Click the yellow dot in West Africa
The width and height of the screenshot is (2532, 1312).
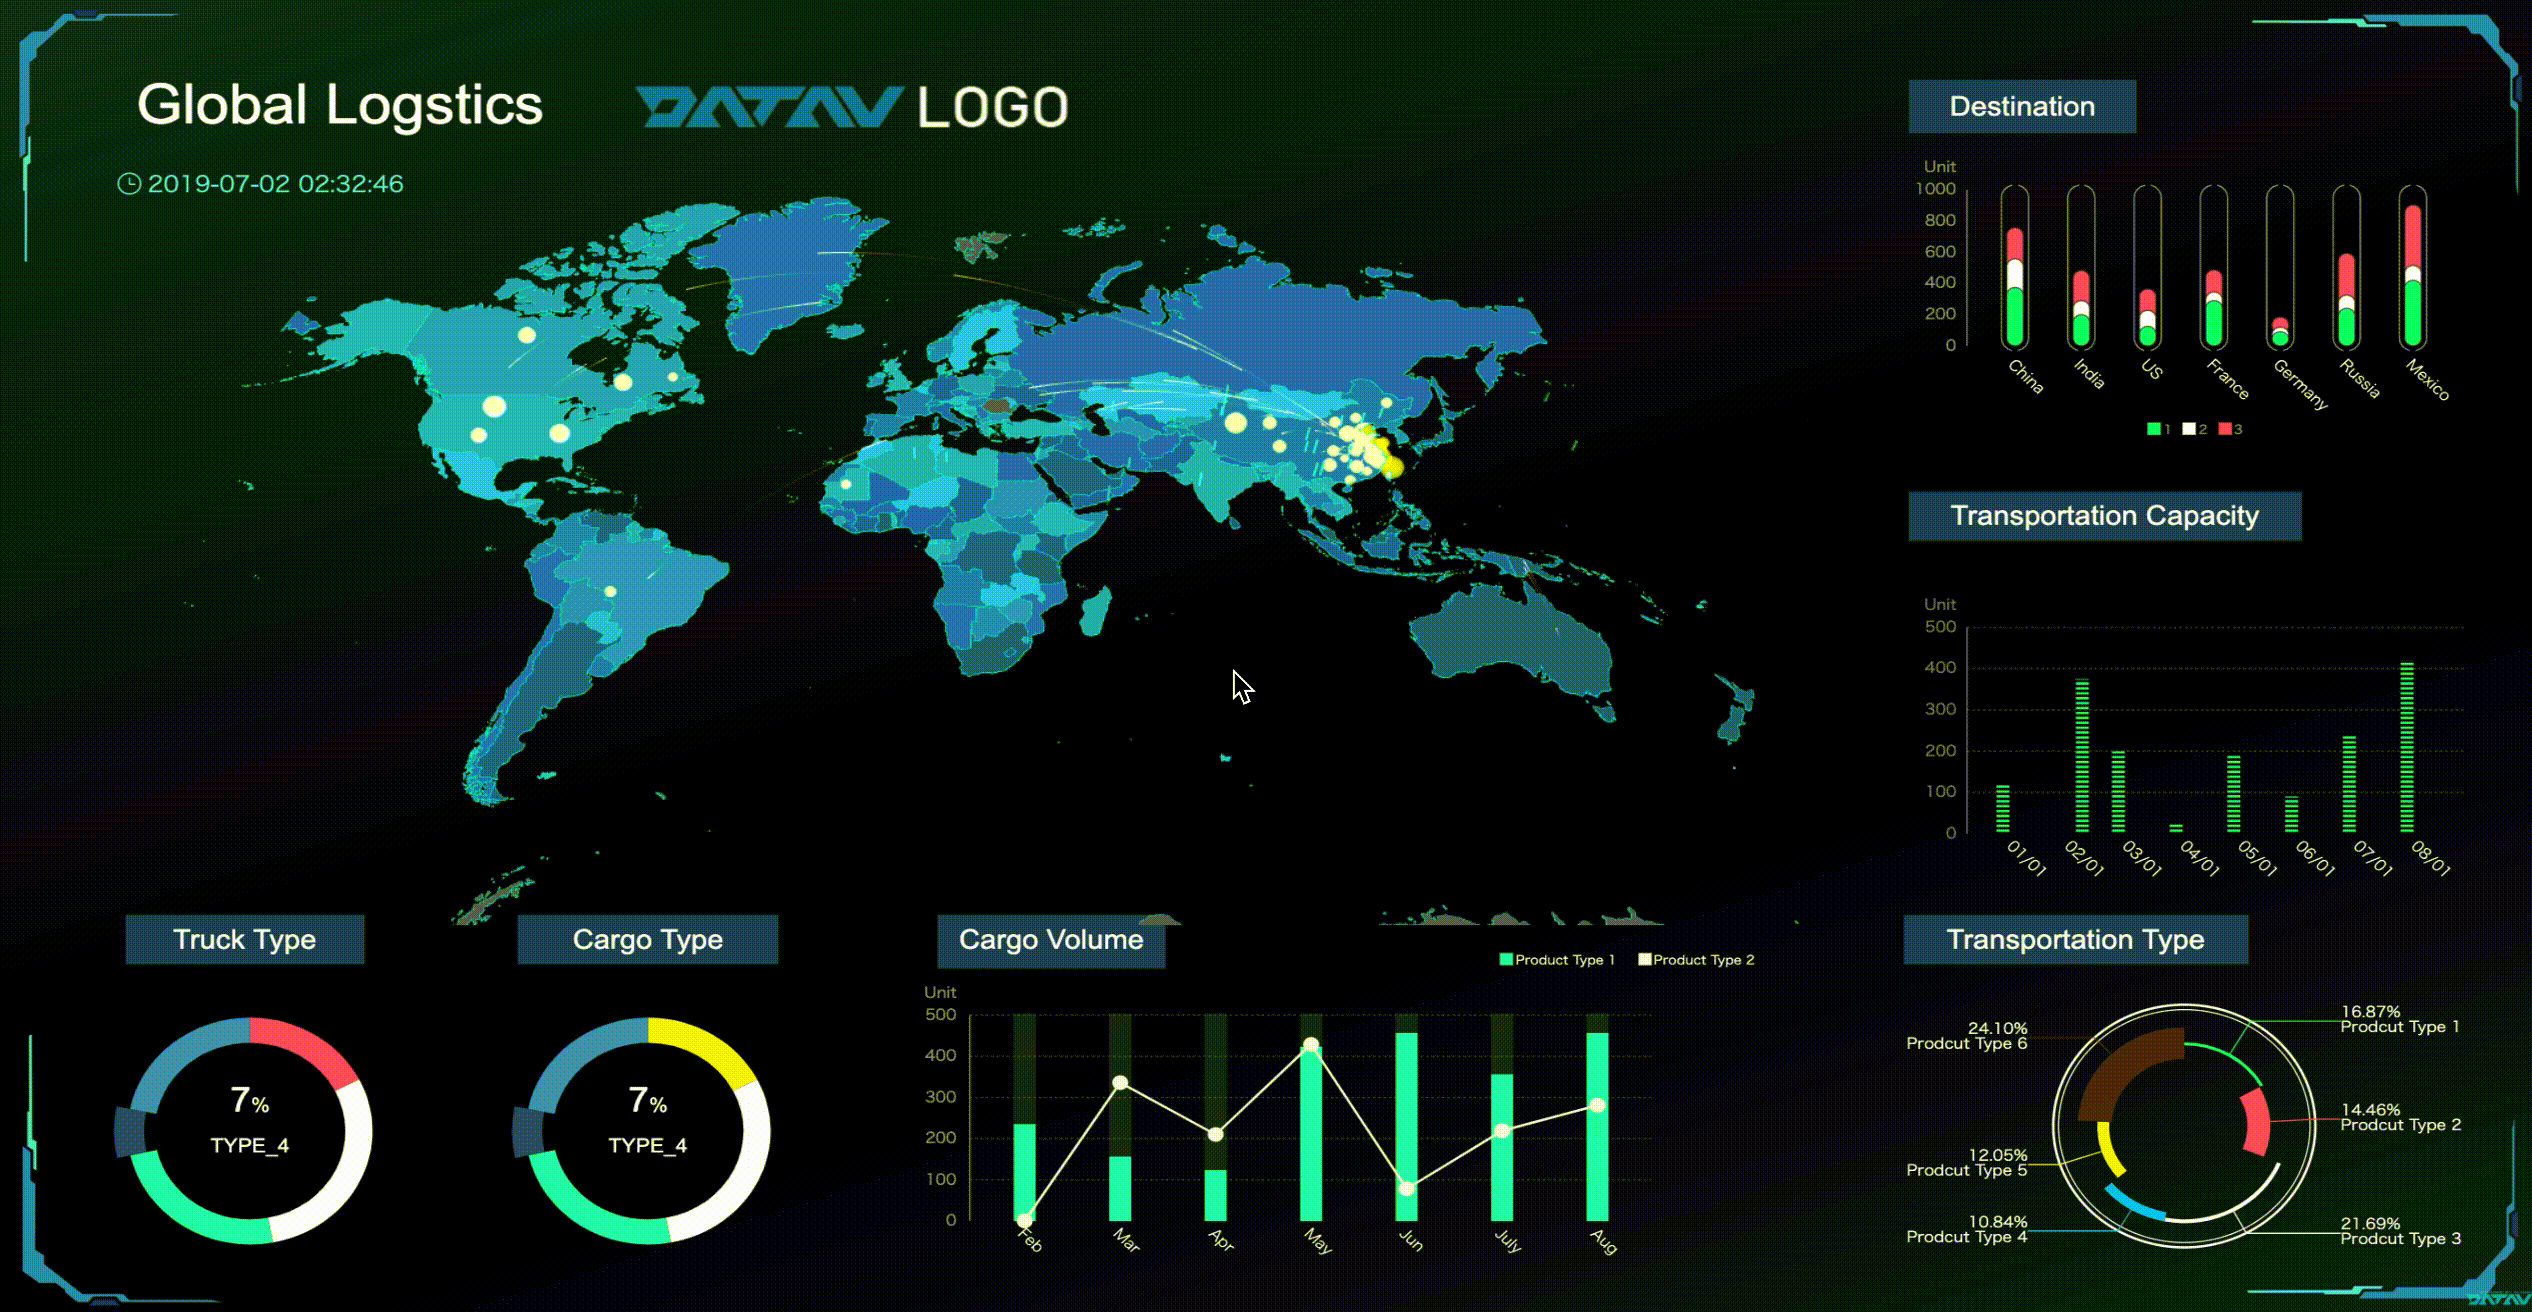(846, 484)
